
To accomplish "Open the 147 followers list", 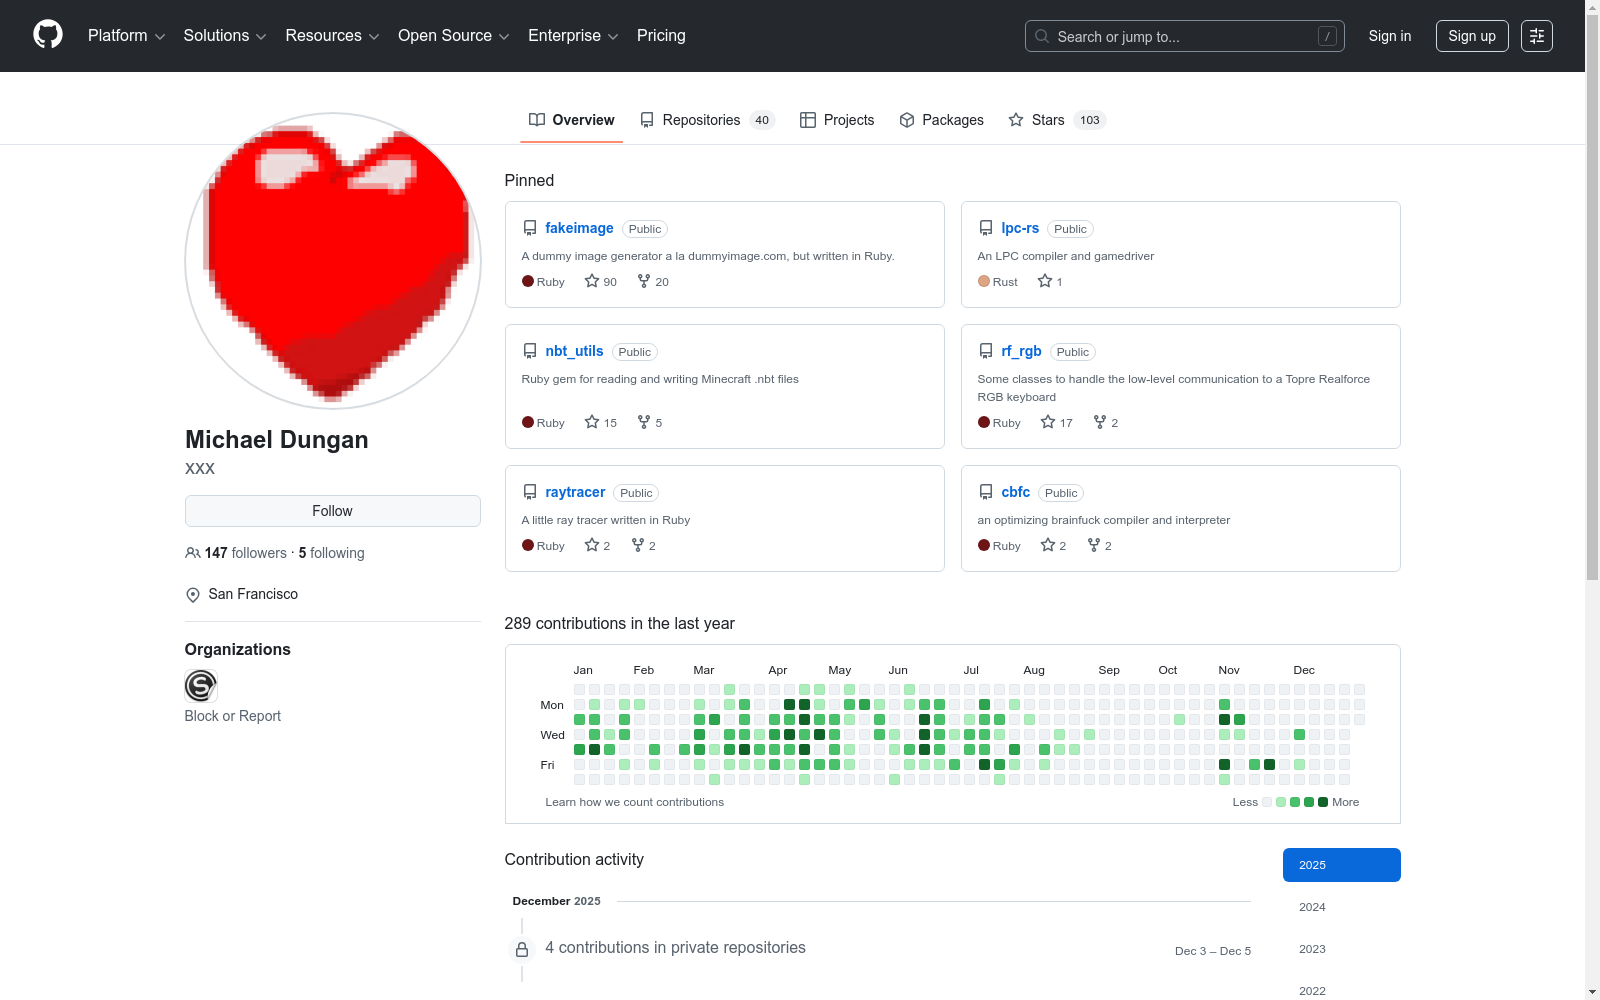I will 236,553.
